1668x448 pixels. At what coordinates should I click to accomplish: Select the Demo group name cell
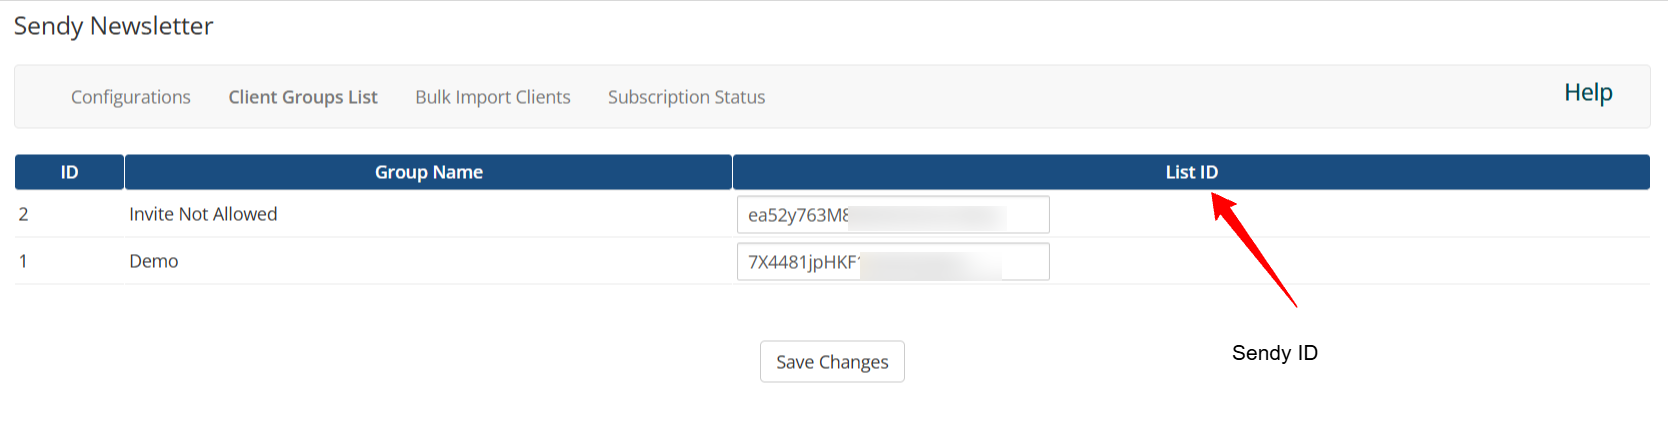pos(154,261)
